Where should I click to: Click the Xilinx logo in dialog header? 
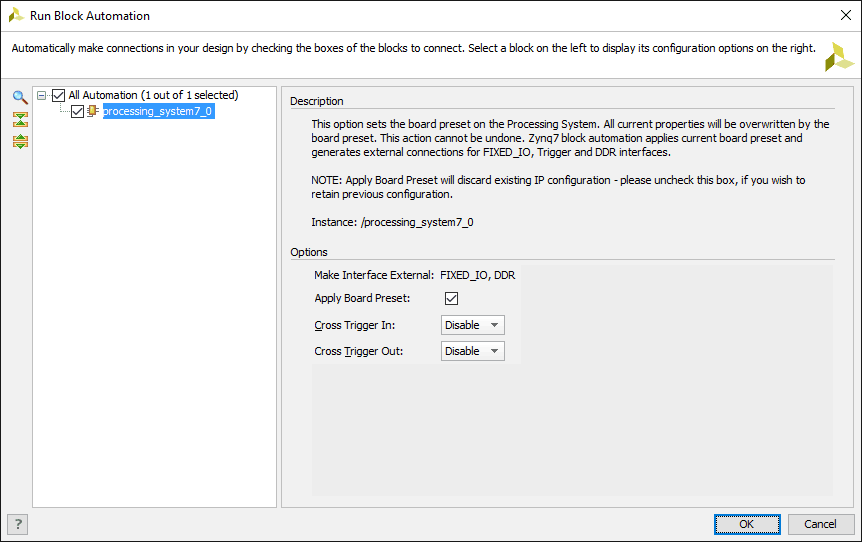pyautogui.click(x=838, y=58)
